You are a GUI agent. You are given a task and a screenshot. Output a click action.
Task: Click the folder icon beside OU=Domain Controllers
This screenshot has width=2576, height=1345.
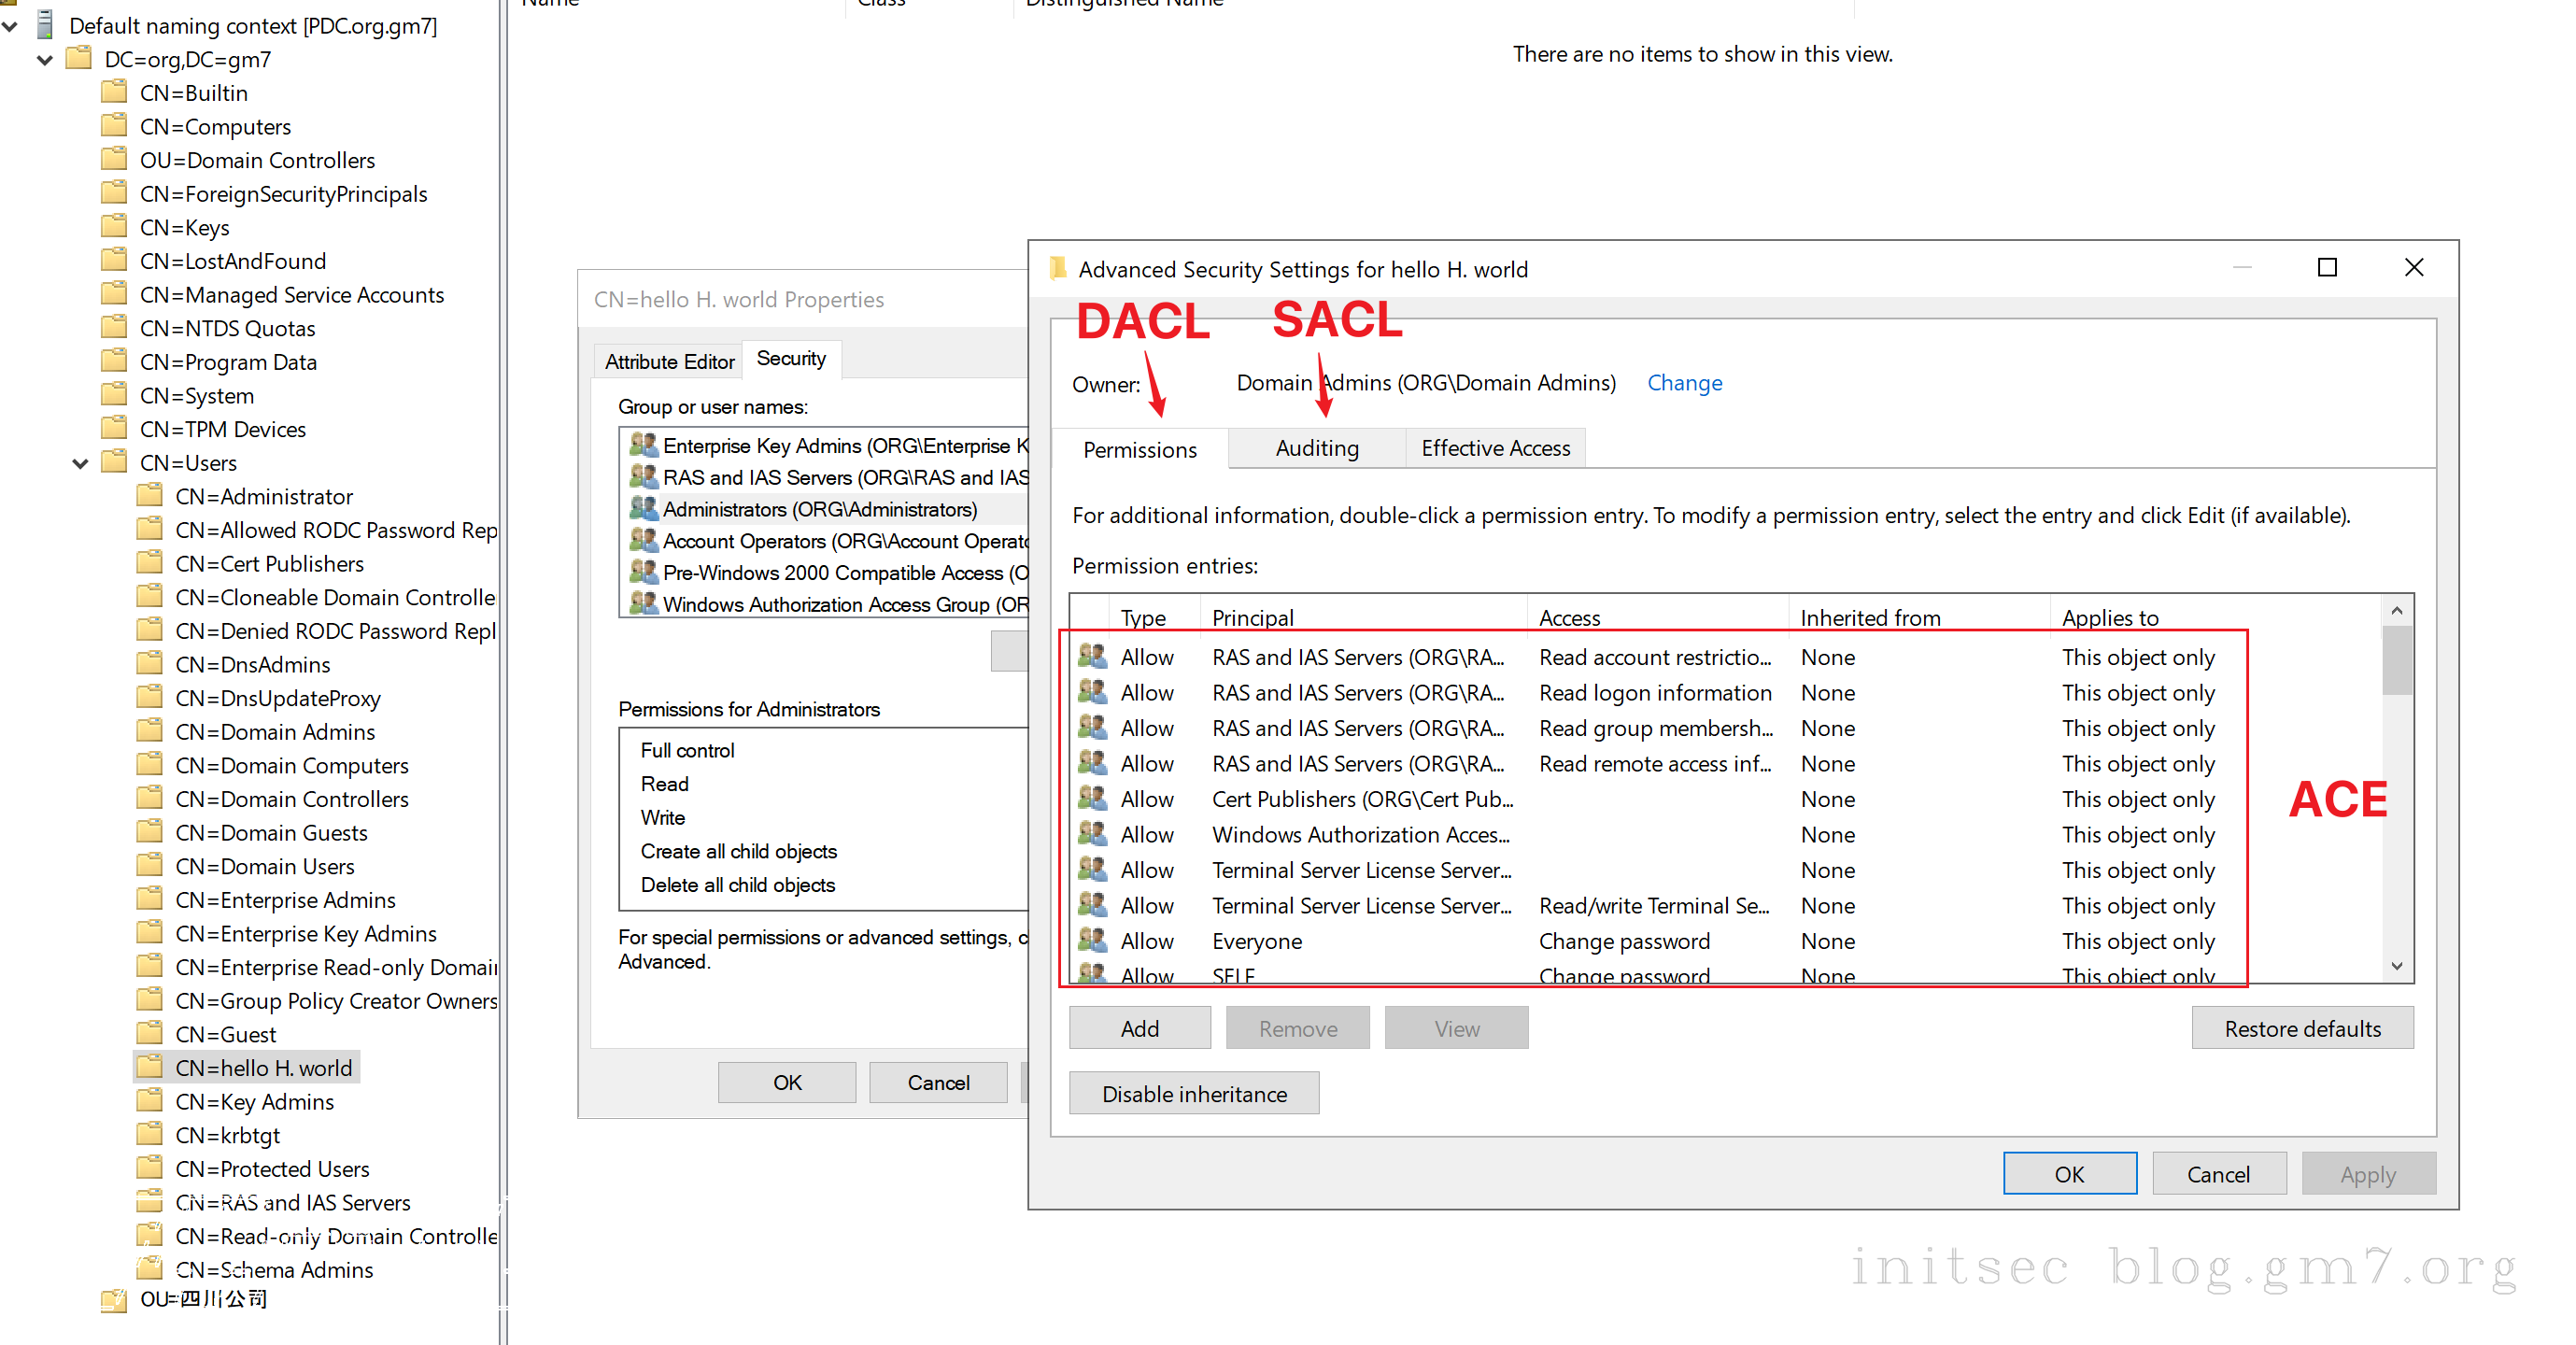point(115,160)
